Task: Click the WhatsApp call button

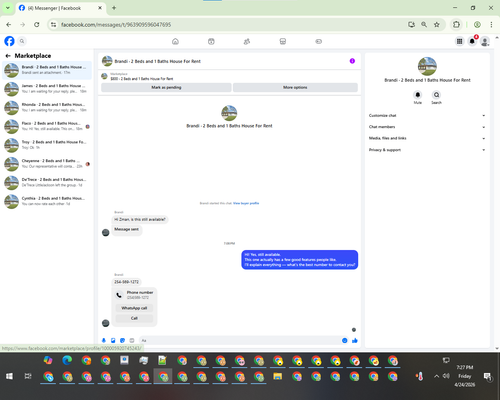Action: (x=134, y=308)
